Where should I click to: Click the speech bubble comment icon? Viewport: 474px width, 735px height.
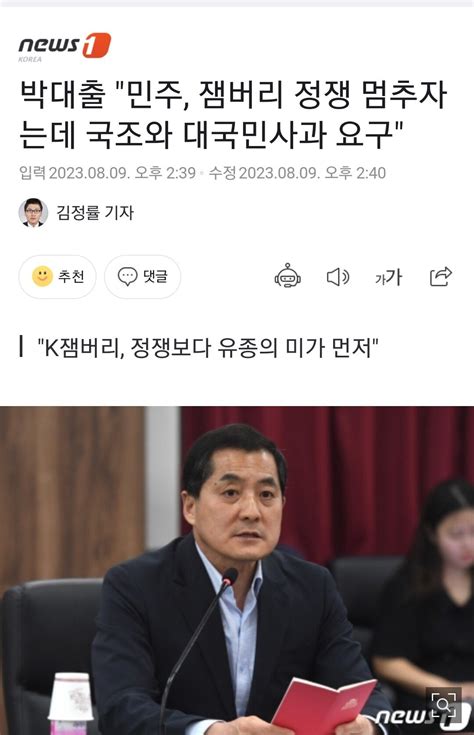(x=128, y=276)
